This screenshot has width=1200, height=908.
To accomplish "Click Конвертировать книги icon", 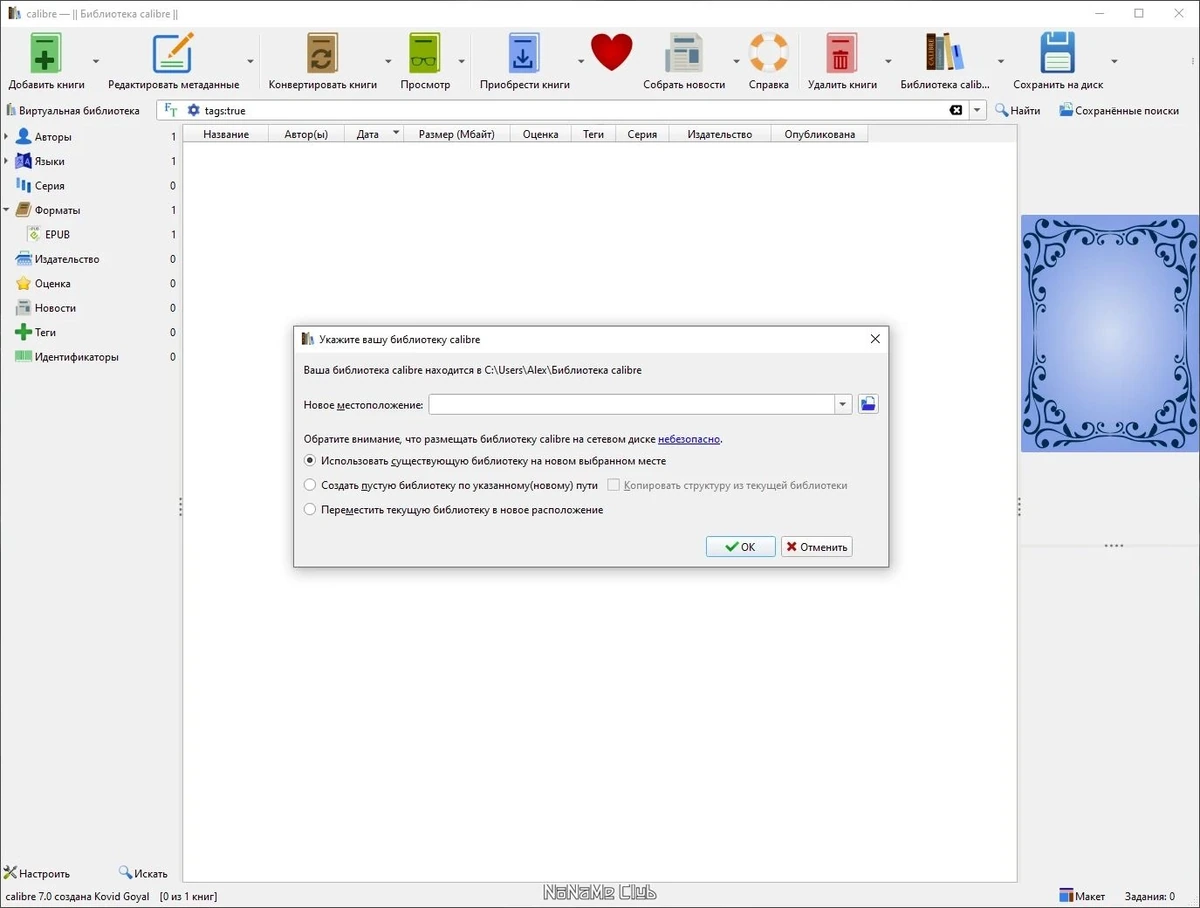I will click(x=322, y=53).
